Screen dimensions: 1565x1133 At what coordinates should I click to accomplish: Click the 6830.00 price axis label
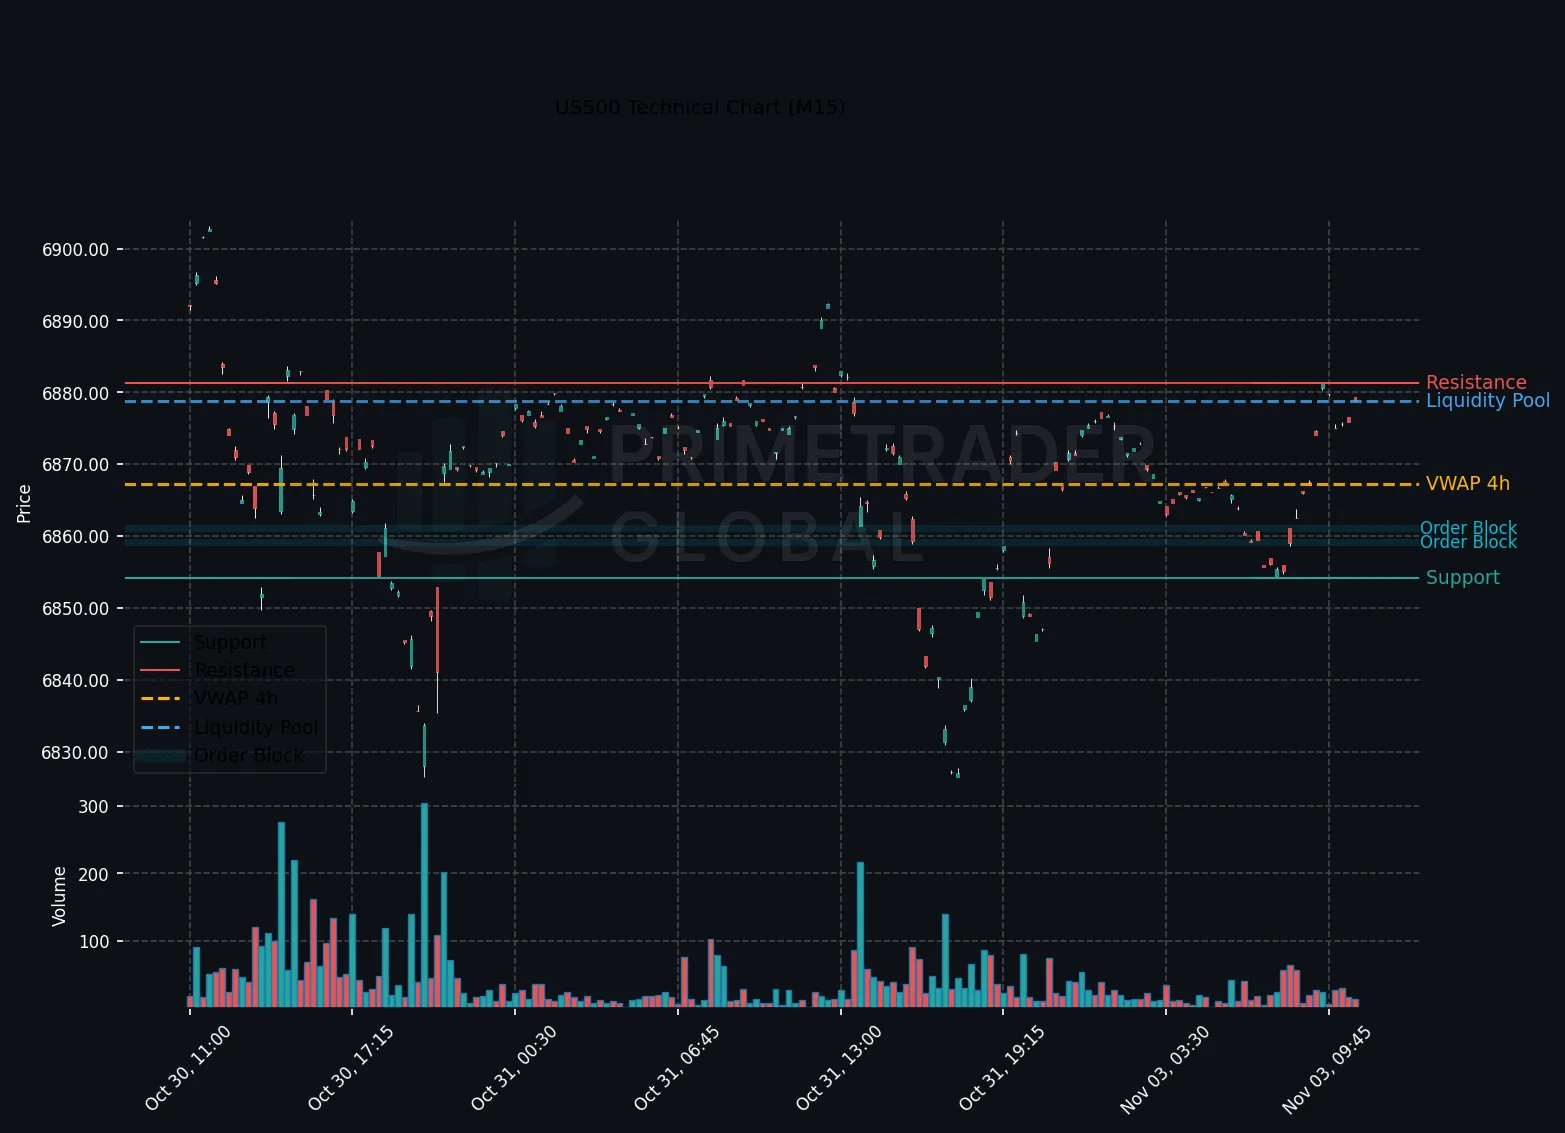(76, 753)
